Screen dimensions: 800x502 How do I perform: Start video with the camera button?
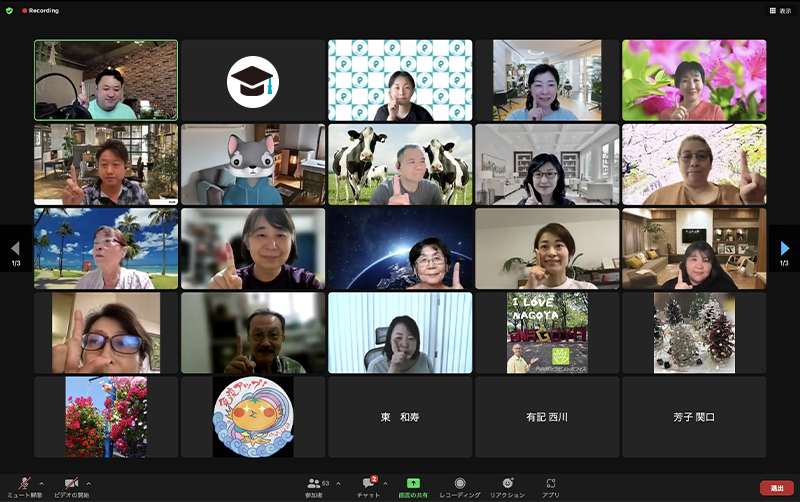[x=71, y=484]
